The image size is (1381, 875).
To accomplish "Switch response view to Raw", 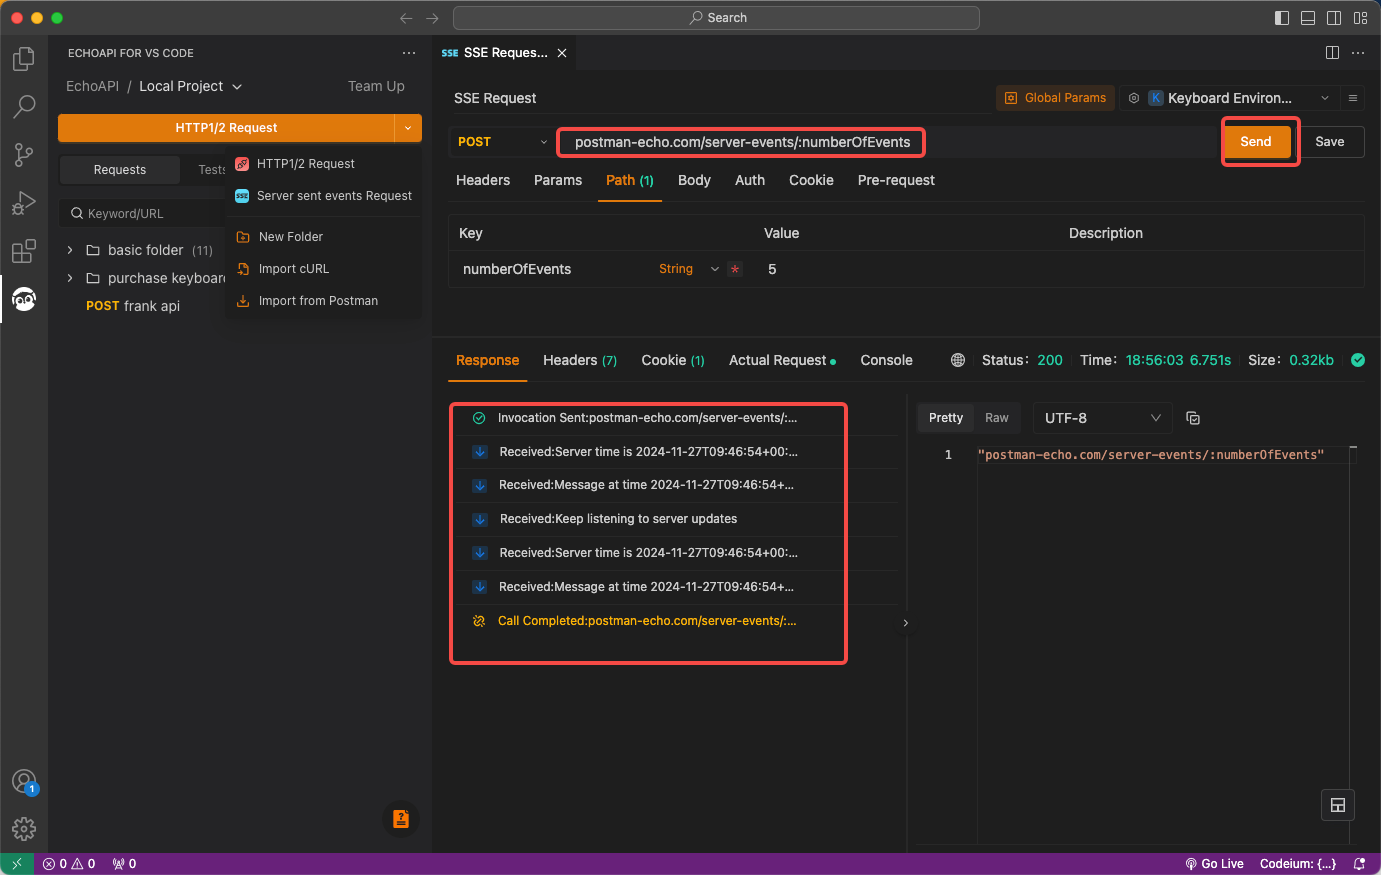I will pos(997,418).
